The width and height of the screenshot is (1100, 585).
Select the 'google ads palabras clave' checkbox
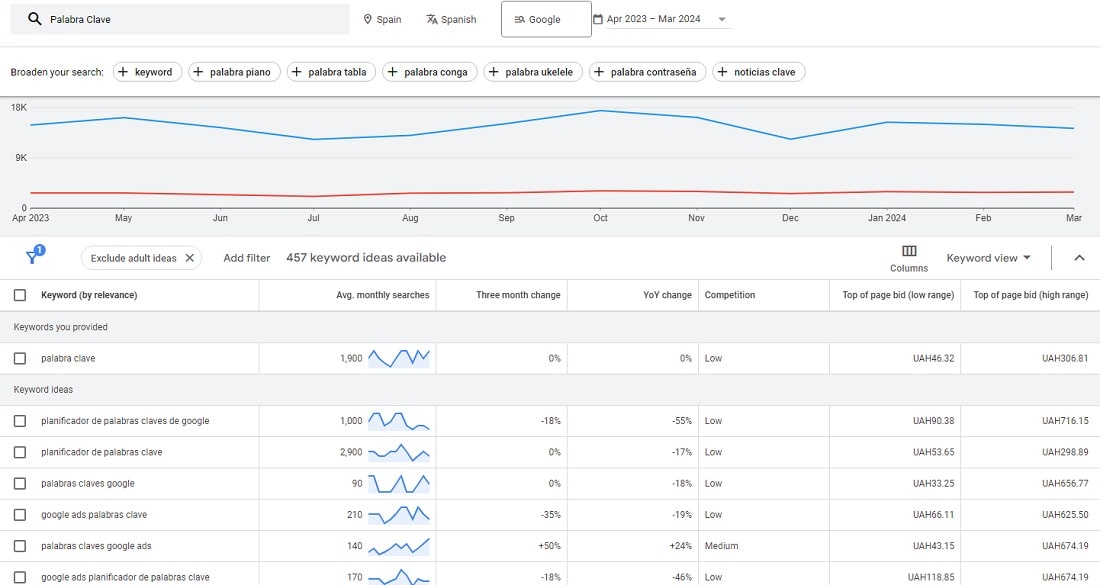(x=20, y=515)
